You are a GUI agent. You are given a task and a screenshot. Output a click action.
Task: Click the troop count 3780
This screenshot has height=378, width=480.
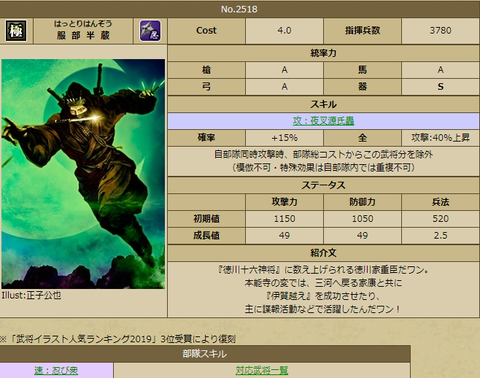(x=440, y=31)
